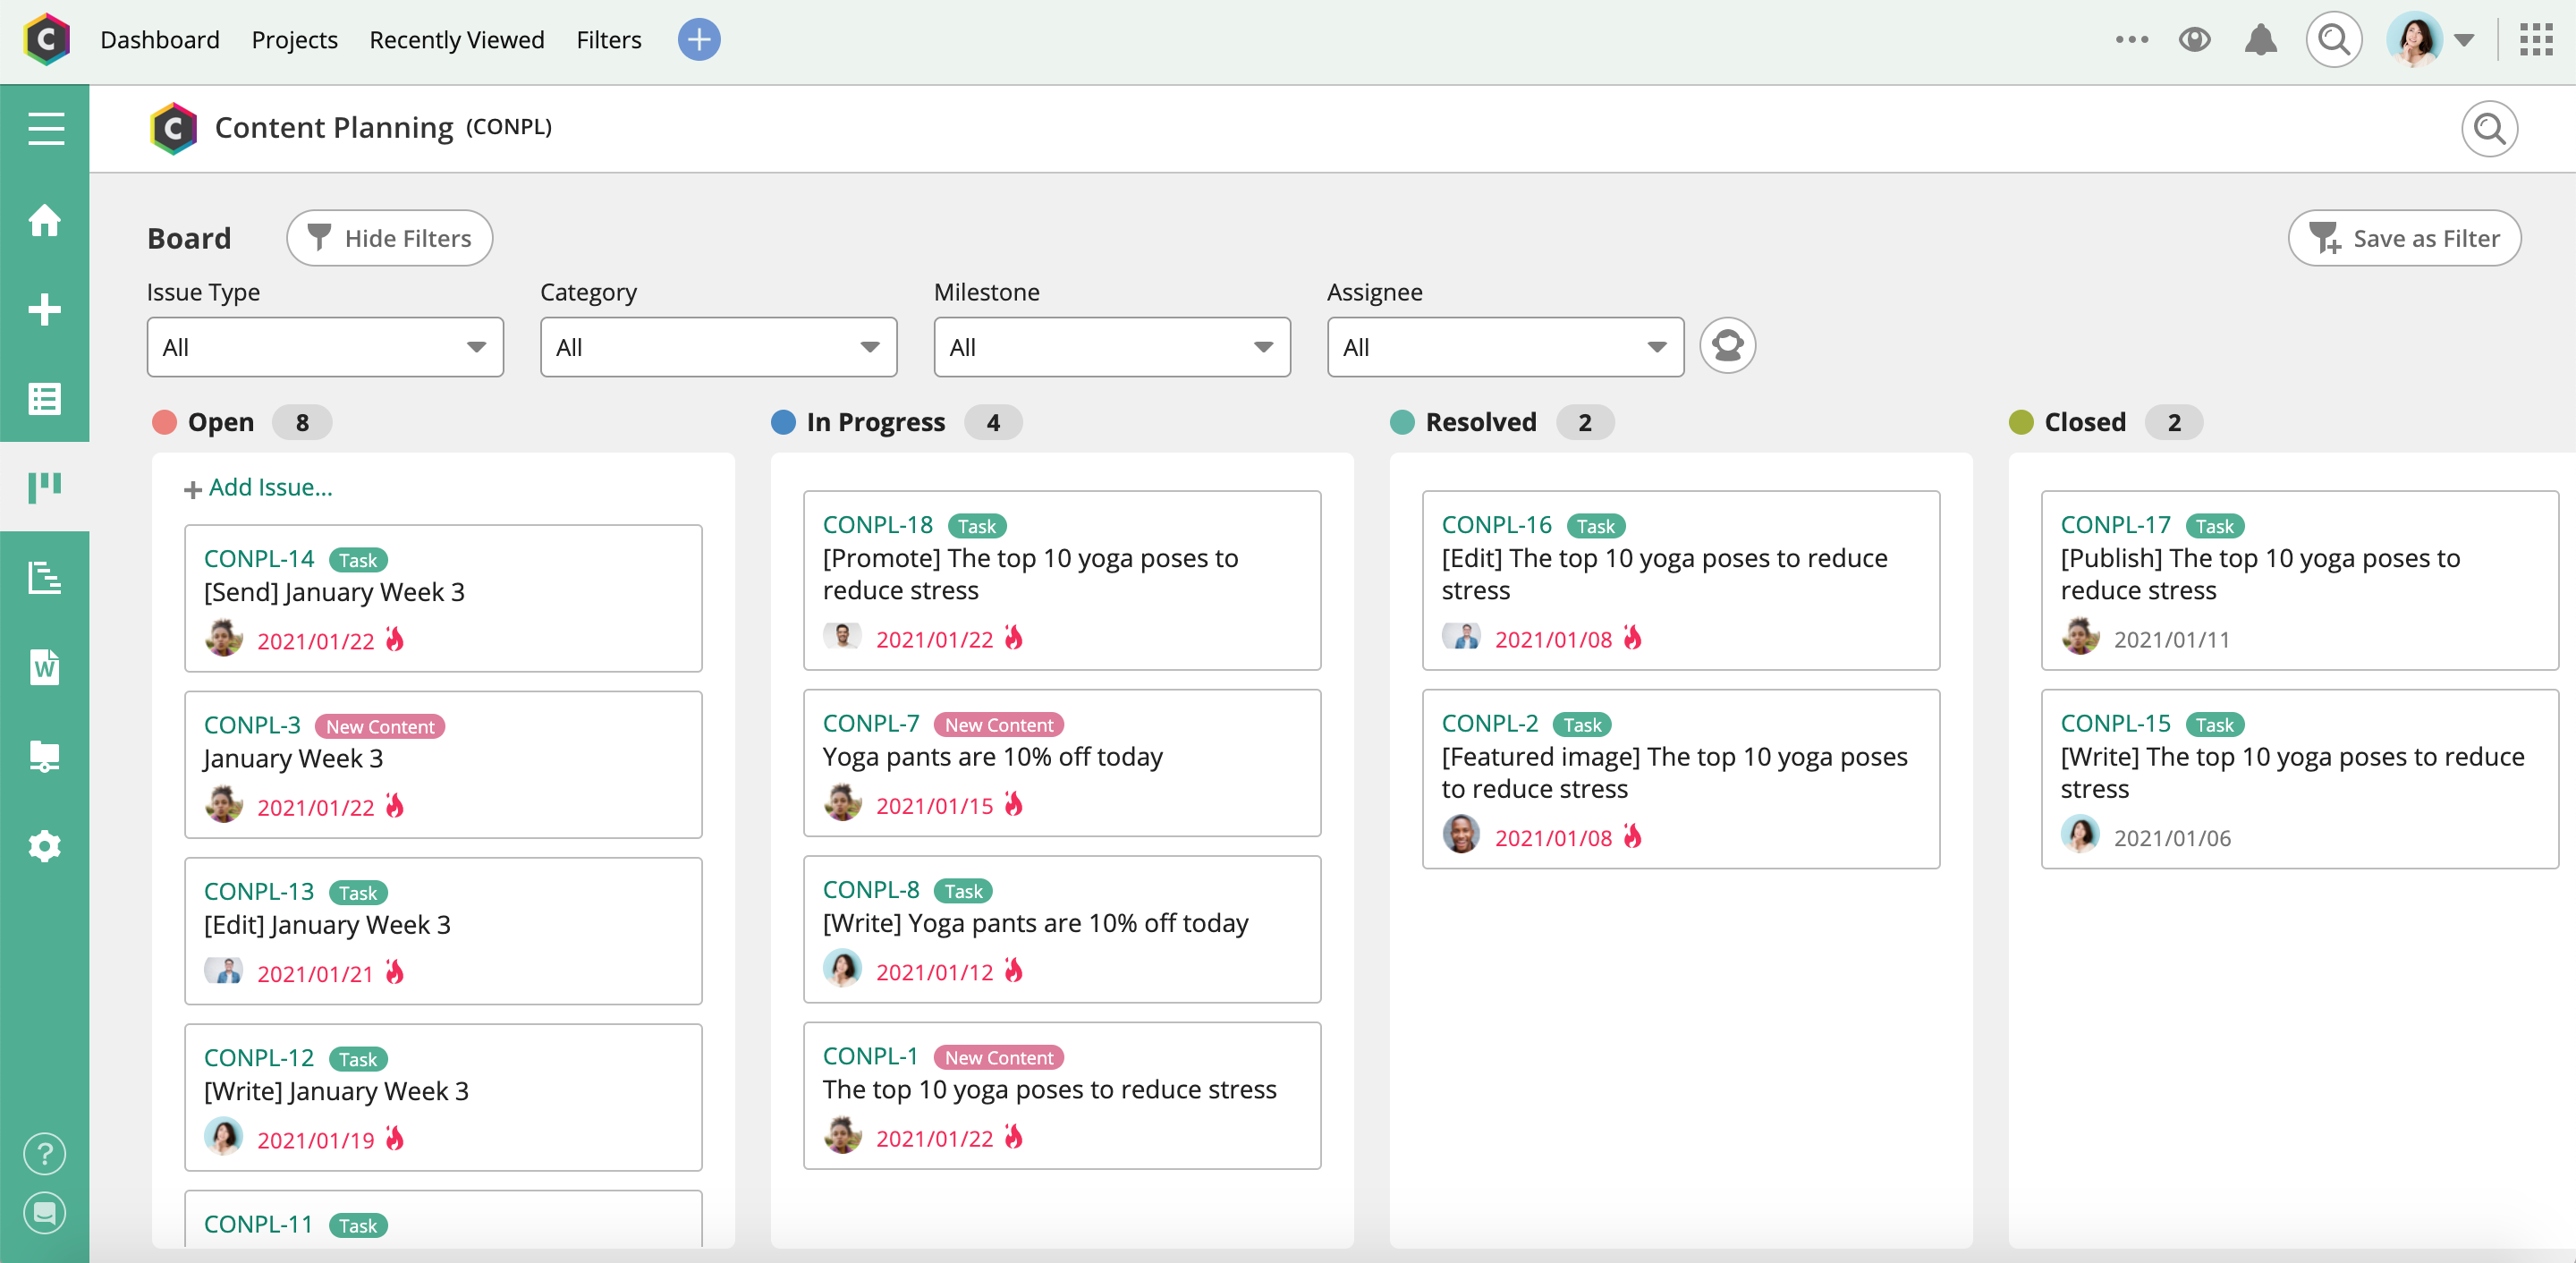The image size is (2576, 1263).
Task: Click the project search magnifier icon
Action: [x=2489, y=129]
